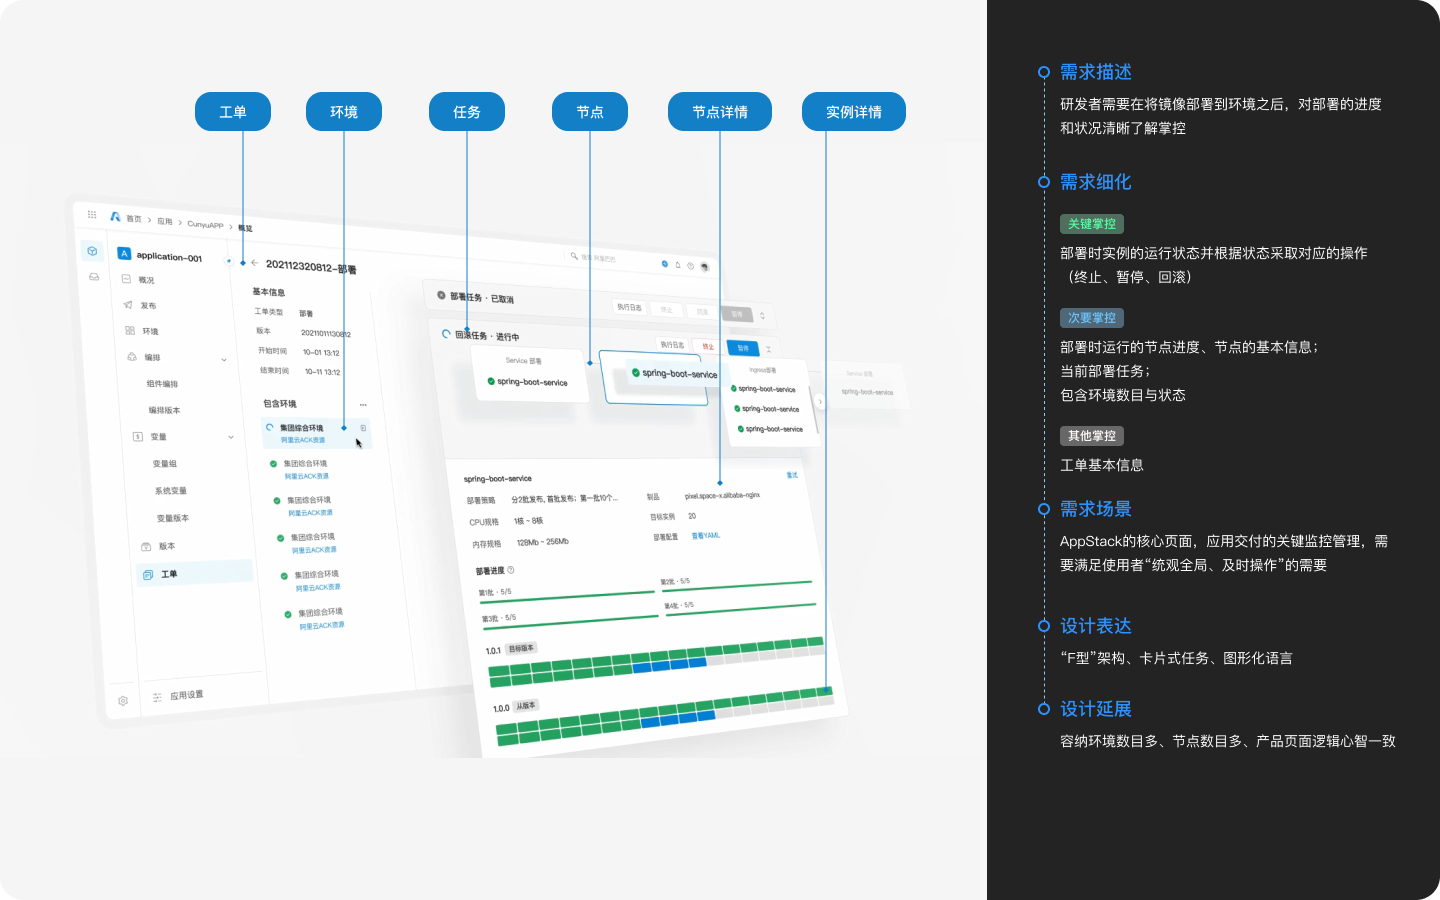Click the 第1批 · 5/5 progress bar

tap(566, 596)
